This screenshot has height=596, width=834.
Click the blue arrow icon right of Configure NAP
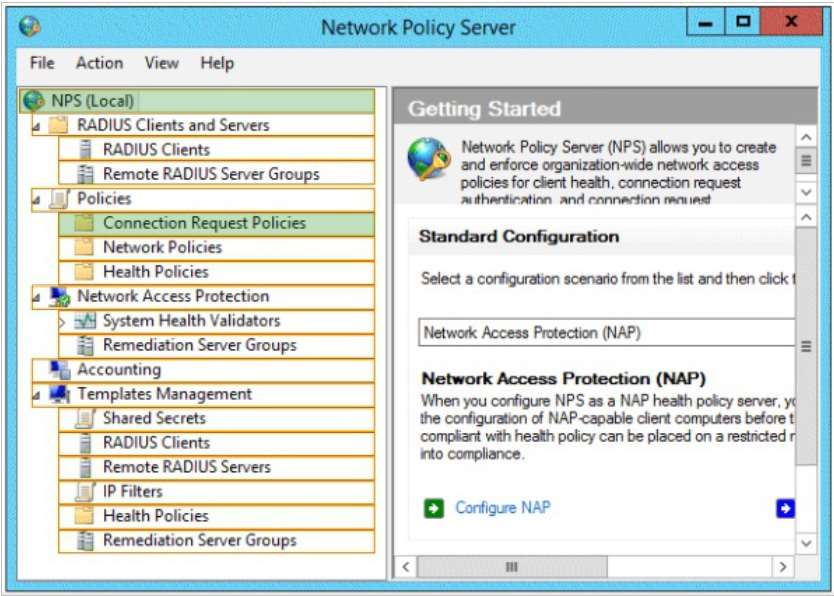pos(785,508)
